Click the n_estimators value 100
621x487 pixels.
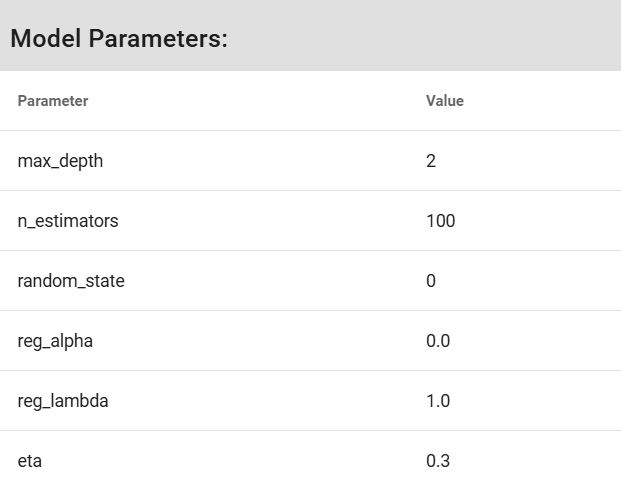(440, 221)
